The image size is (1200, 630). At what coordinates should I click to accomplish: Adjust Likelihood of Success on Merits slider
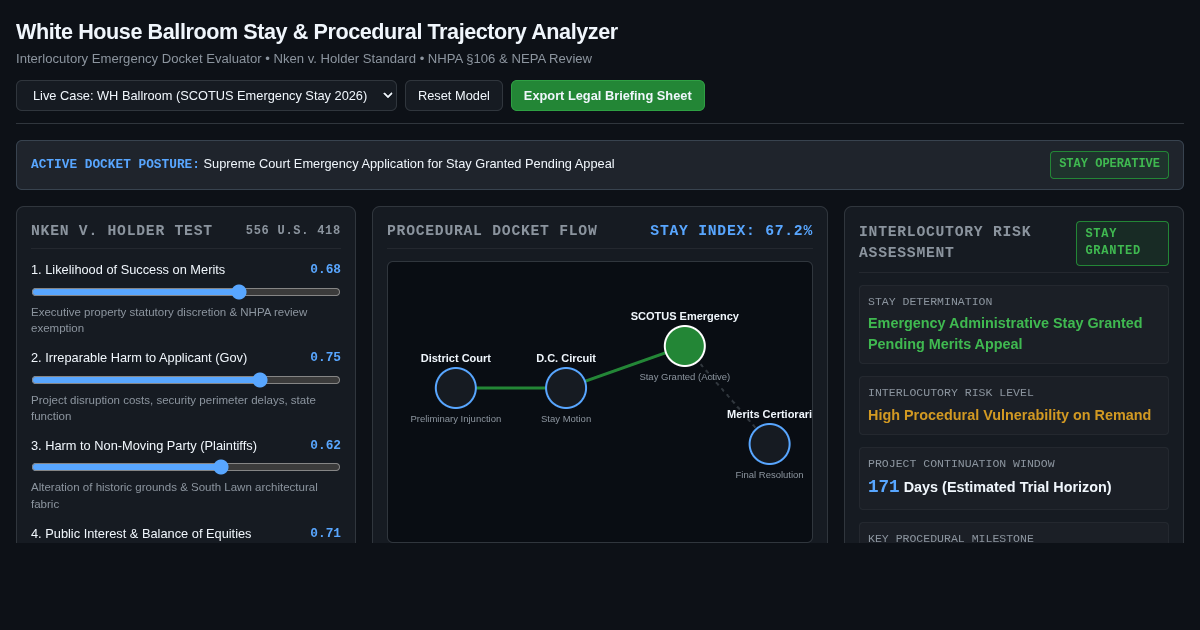[186, 292]
